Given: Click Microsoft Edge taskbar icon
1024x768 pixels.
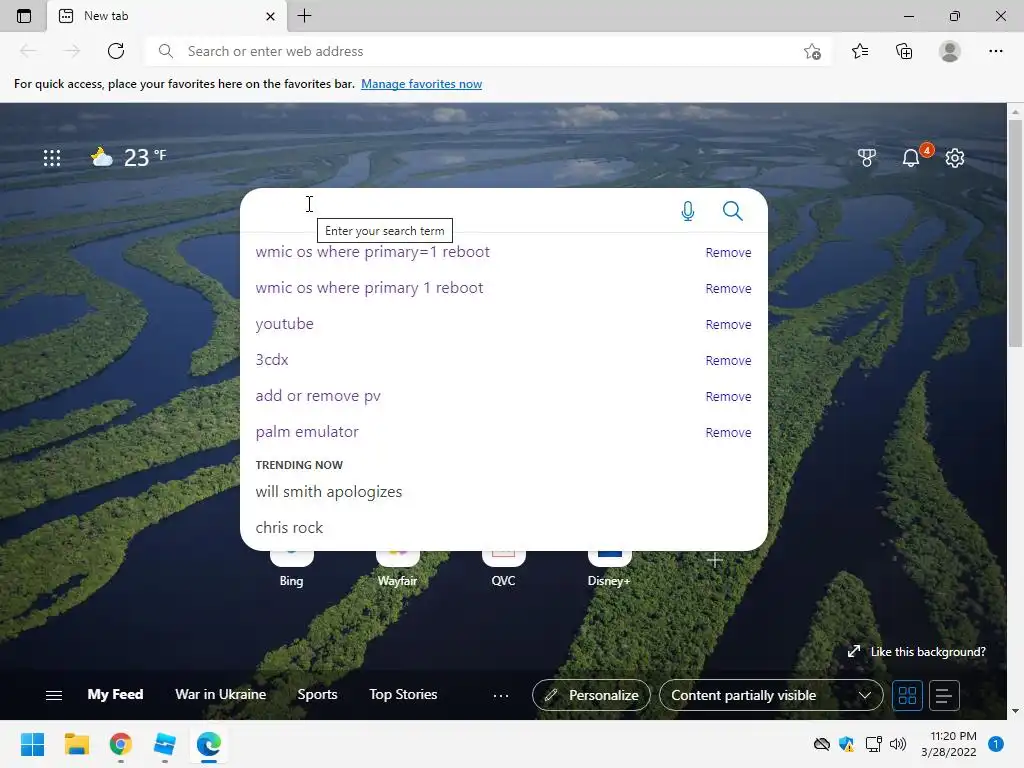Looking at the screenshot, I should tap(209, 744).
